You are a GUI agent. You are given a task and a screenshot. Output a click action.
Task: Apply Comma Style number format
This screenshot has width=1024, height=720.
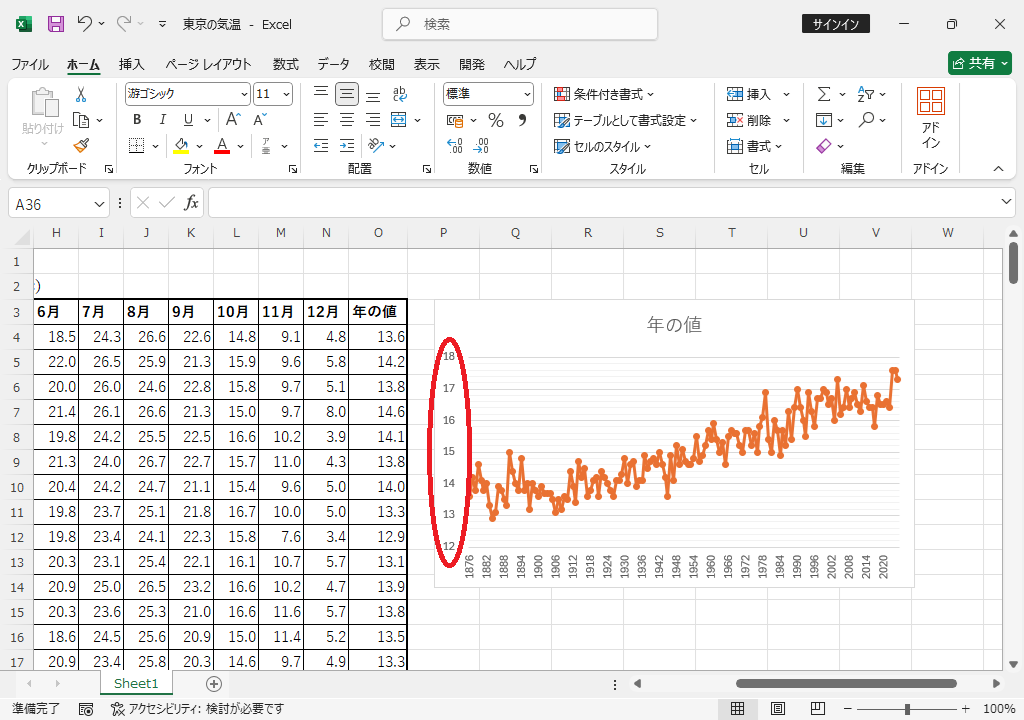[522, 120]
